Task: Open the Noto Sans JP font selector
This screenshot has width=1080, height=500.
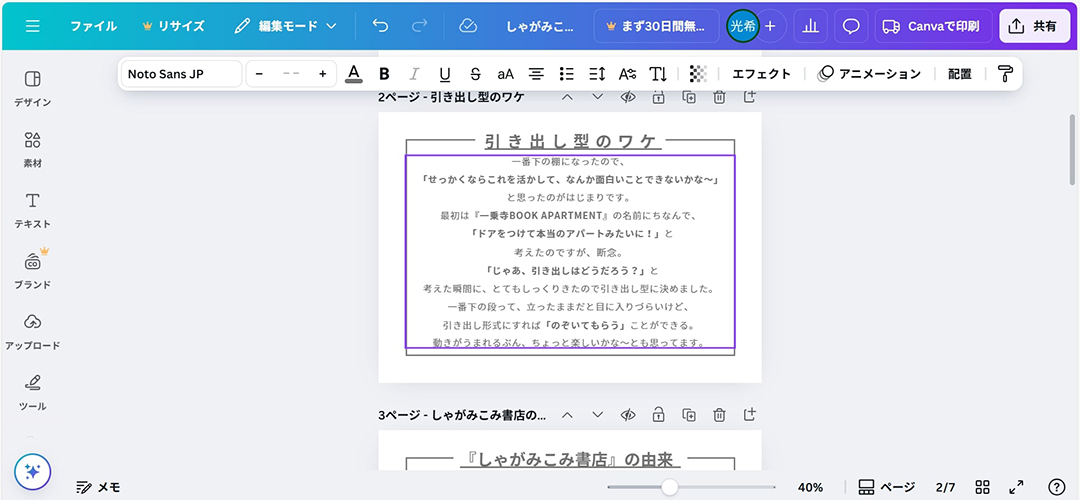Action: pyautogui.click(x=182, y=74)
